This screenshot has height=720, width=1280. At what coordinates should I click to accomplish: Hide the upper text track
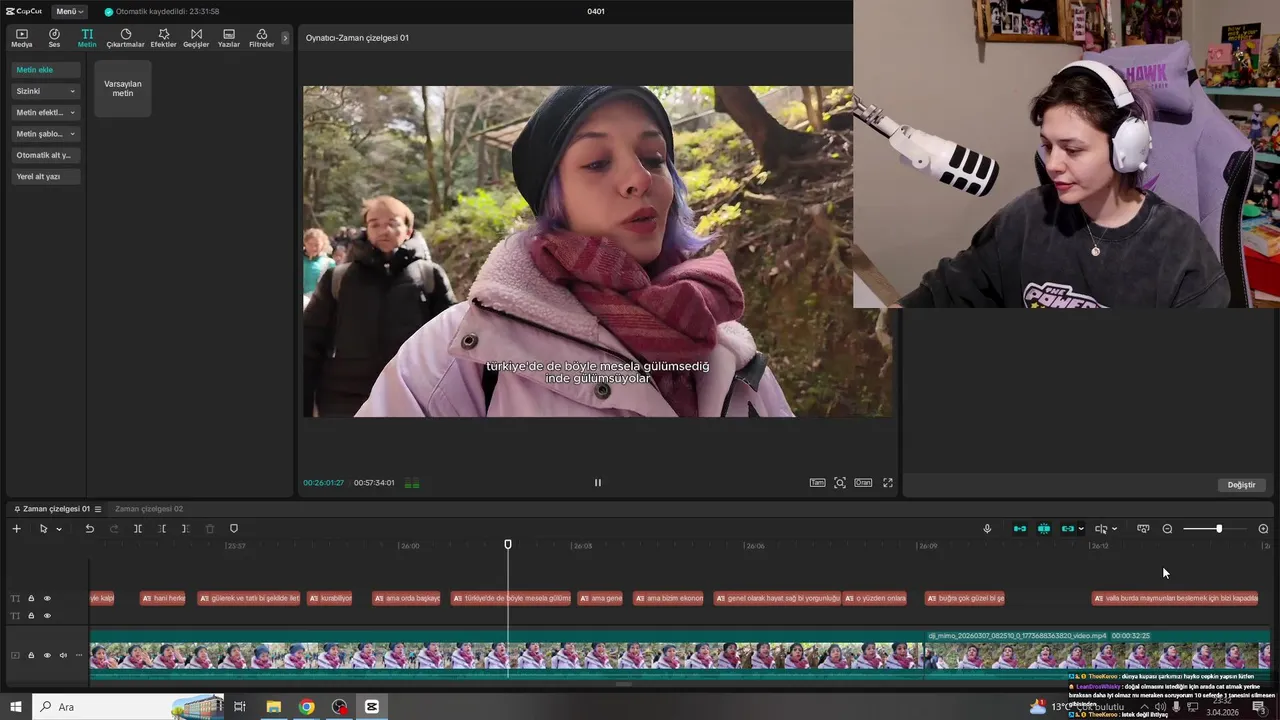click(47, 598)
